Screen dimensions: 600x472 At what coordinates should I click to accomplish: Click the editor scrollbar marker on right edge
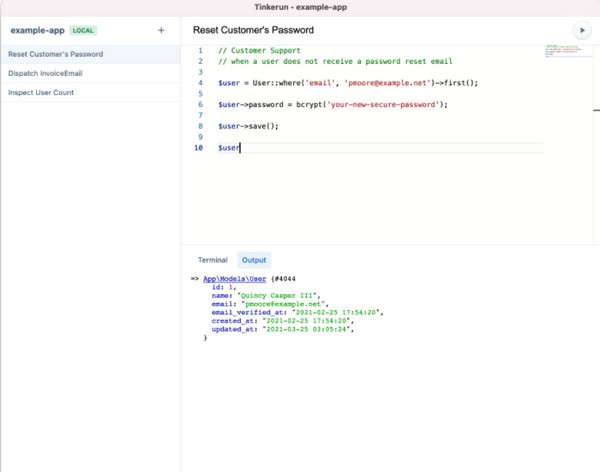596,110
